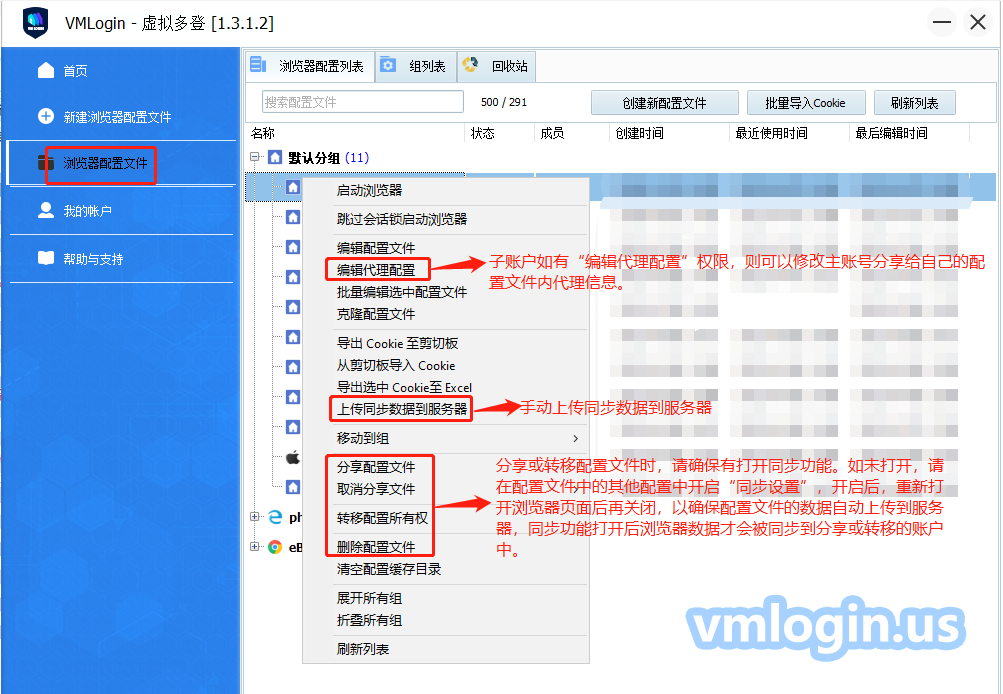Select 启动浏览器 from the context menu
Screen dimensions: 1003x694
tap(369, 190)
